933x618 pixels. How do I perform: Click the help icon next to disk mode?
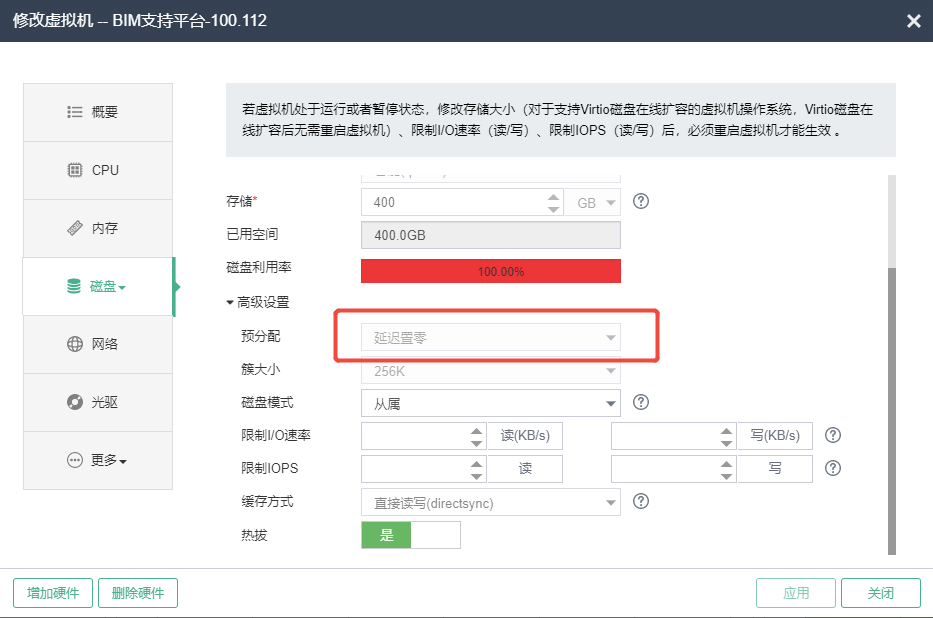tap(642, 402)
